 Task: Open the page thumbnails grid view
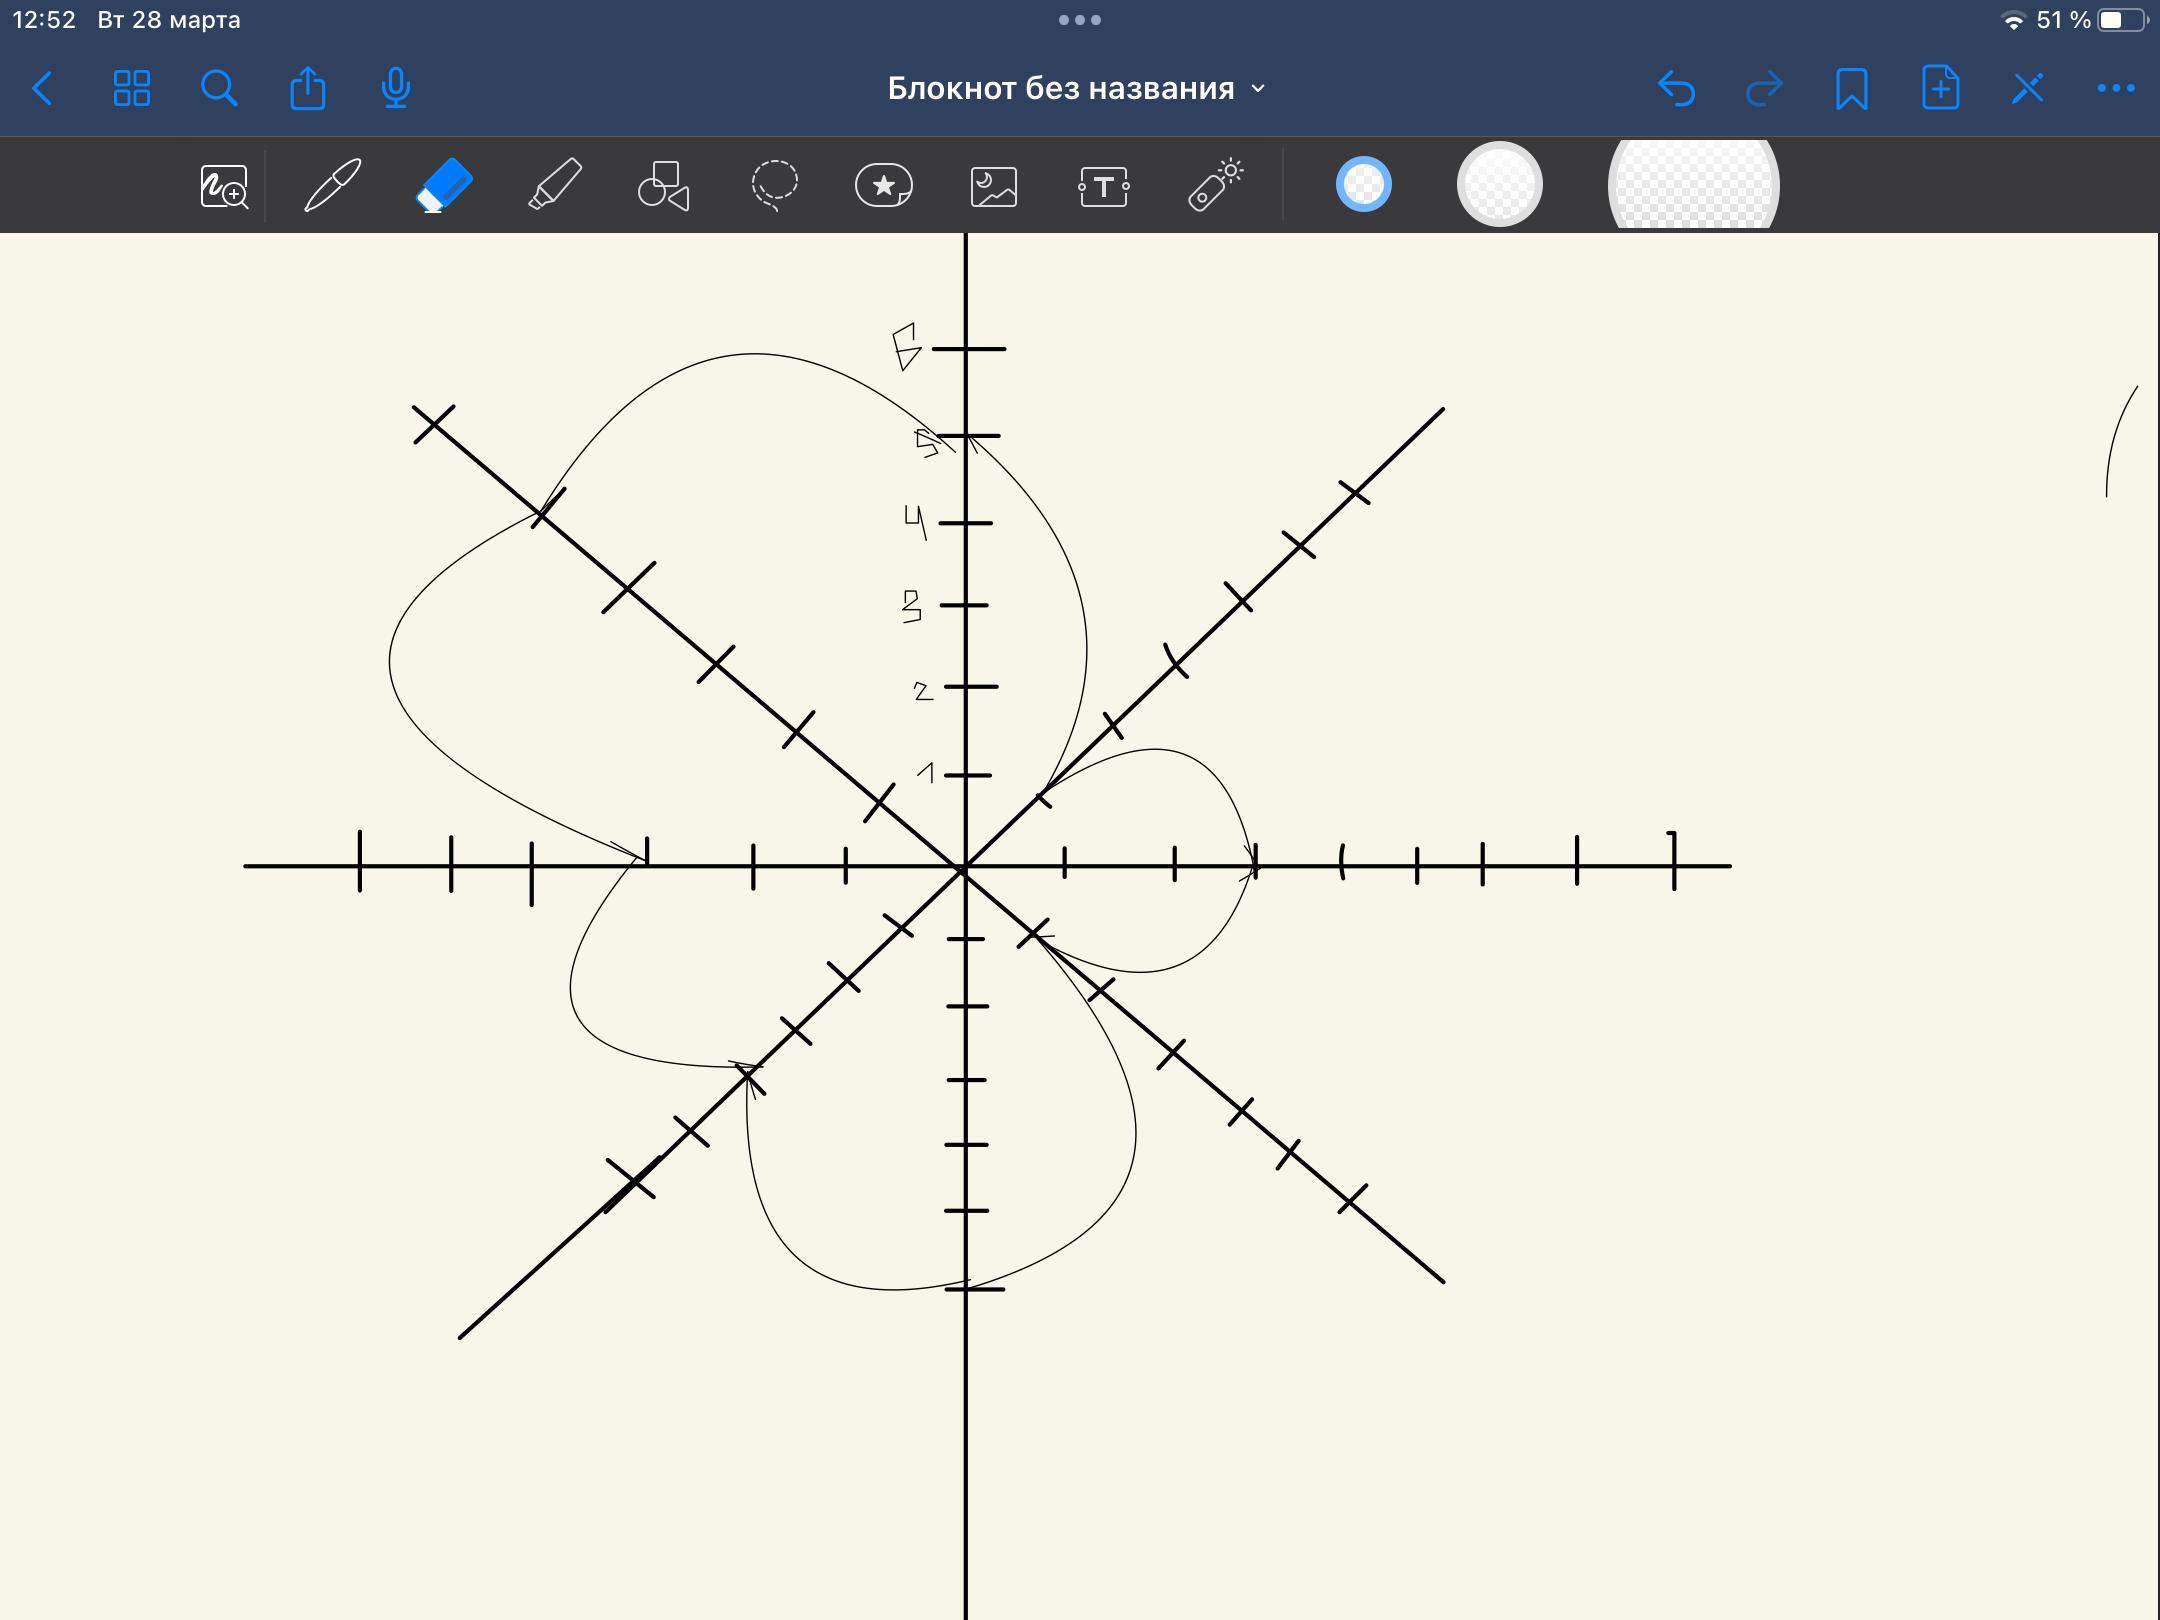tap(131, 88)
